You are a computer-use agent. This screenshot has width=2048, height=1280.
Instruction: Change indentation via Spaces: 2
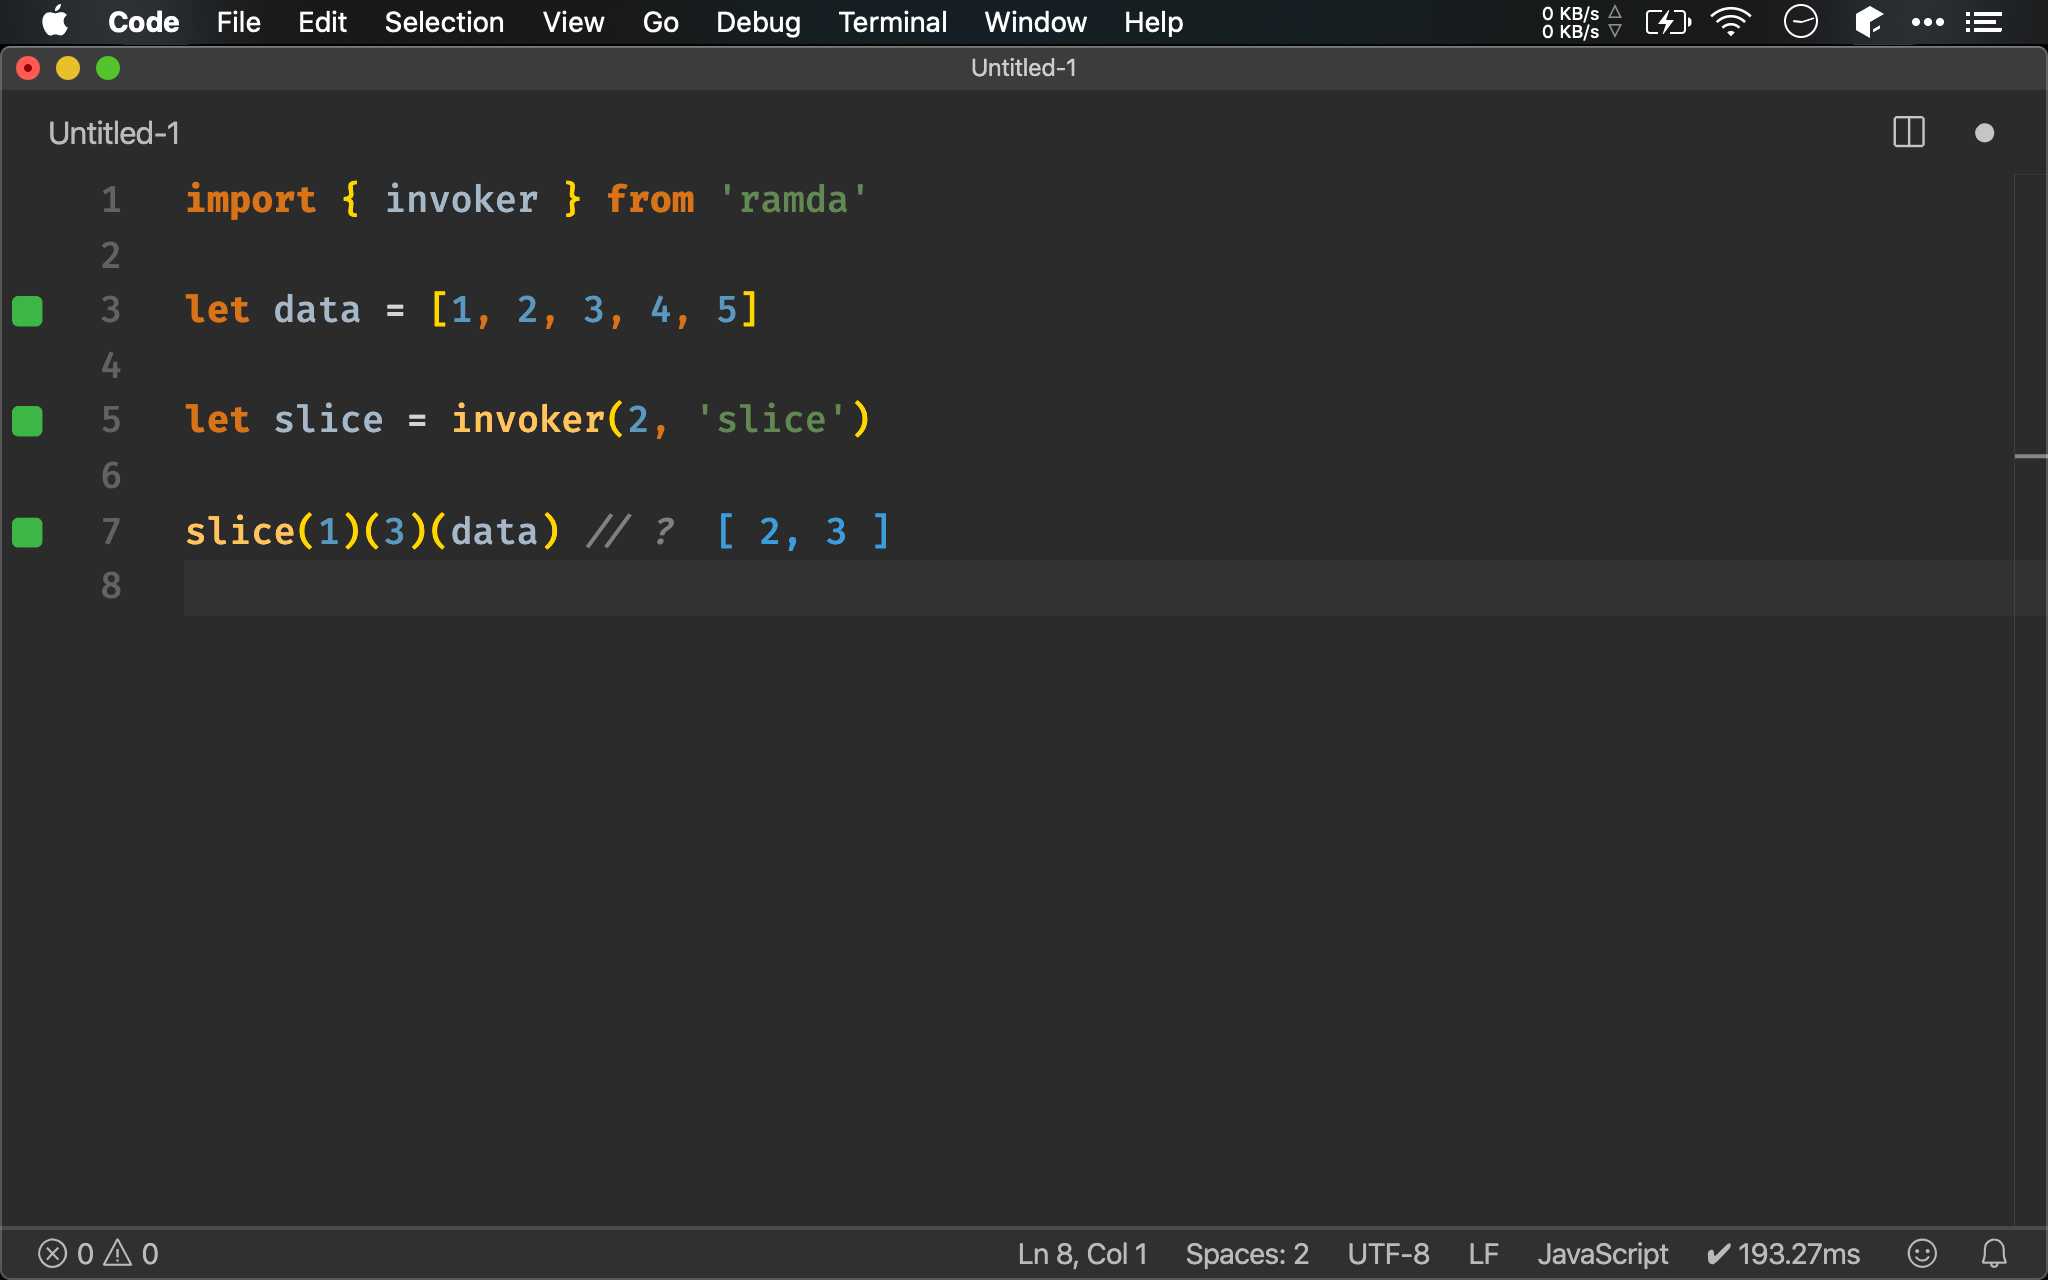point(1247,1254)
